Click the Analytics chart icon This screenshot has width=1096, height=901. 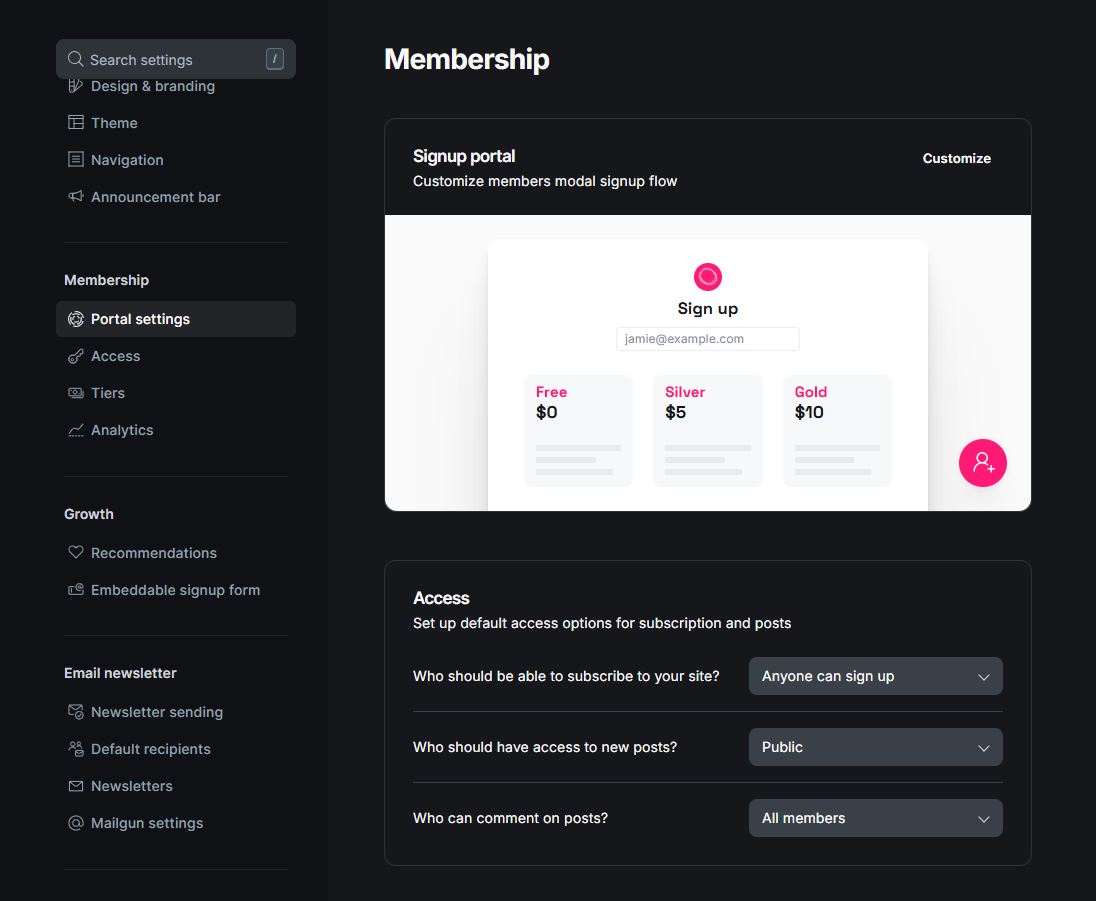pyautogui.click(x=75, y=431)
